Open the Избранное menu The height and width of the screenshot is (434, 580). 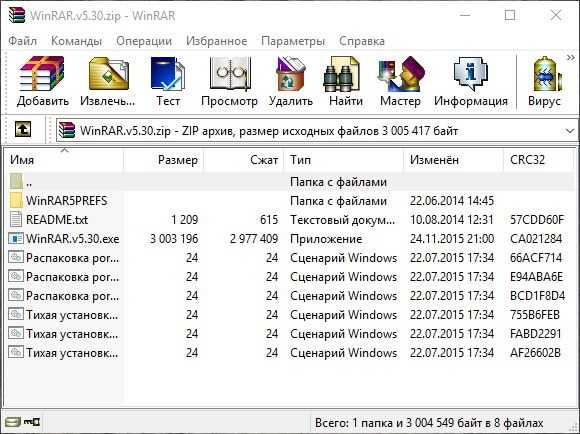pos(216,40)
